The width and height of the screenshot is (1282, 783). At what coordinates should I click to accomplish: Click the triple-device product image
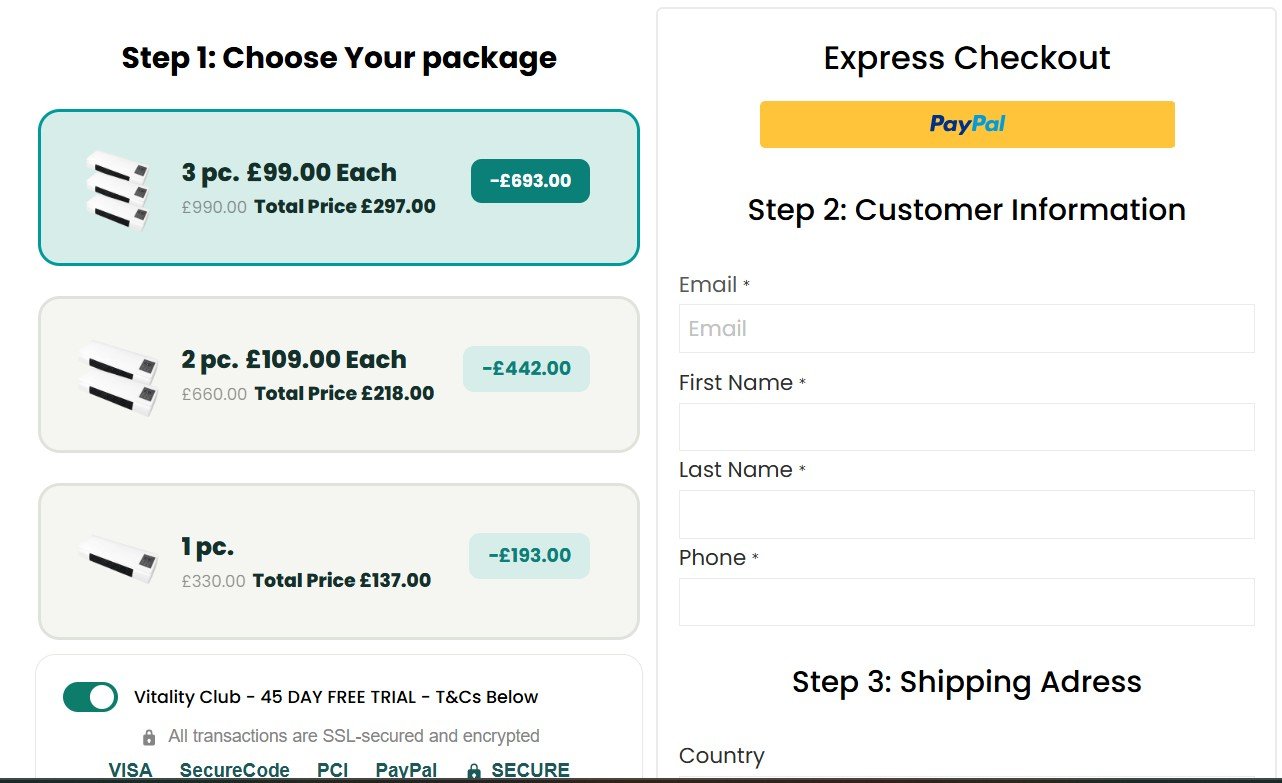tap(117, 189)
